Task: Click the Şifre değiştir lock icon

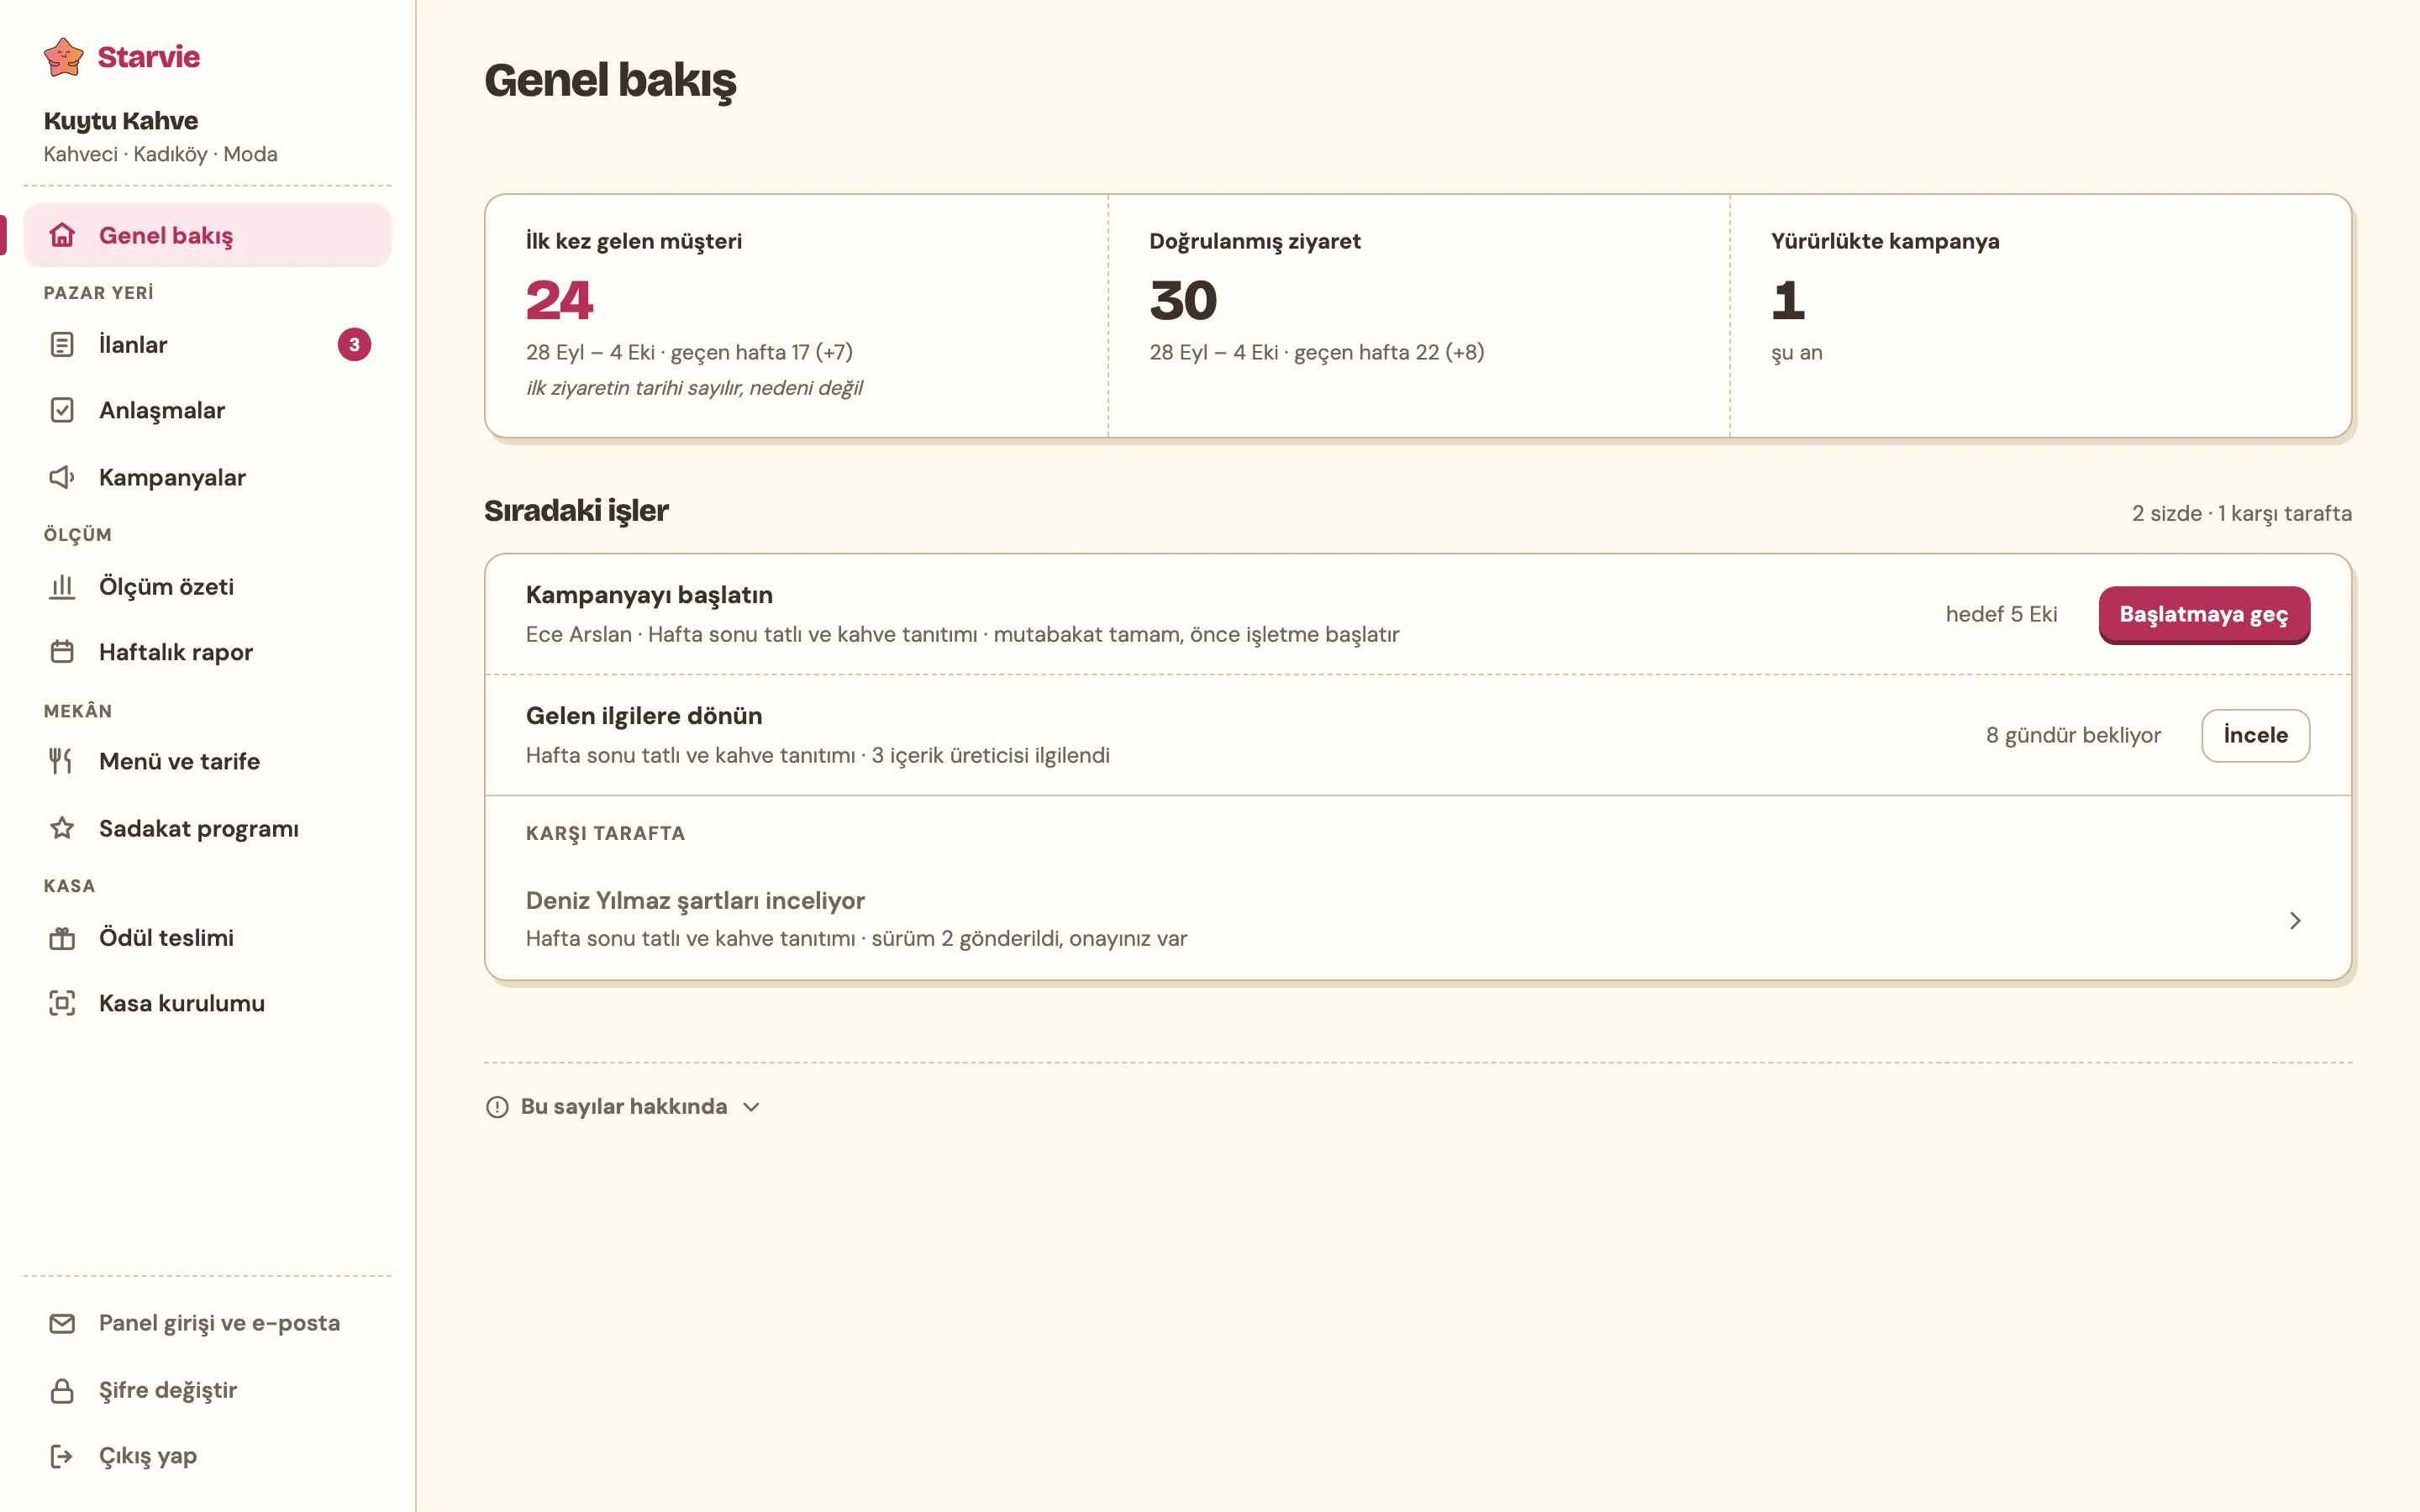Action: tap(62, 1390)
